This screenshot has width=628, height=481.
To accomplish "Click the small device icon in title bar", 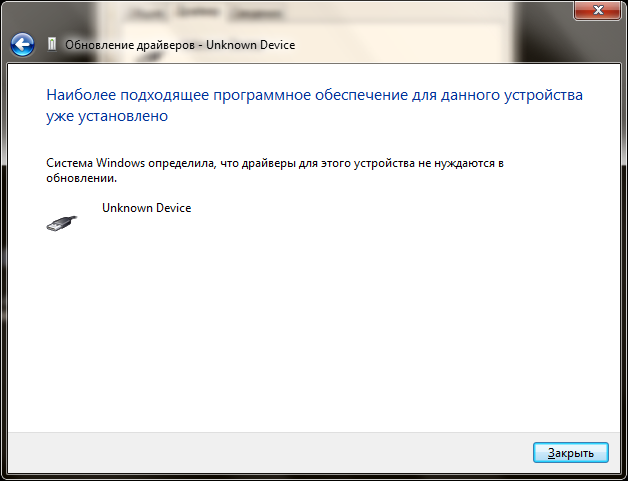I will [x=52, y=44].
